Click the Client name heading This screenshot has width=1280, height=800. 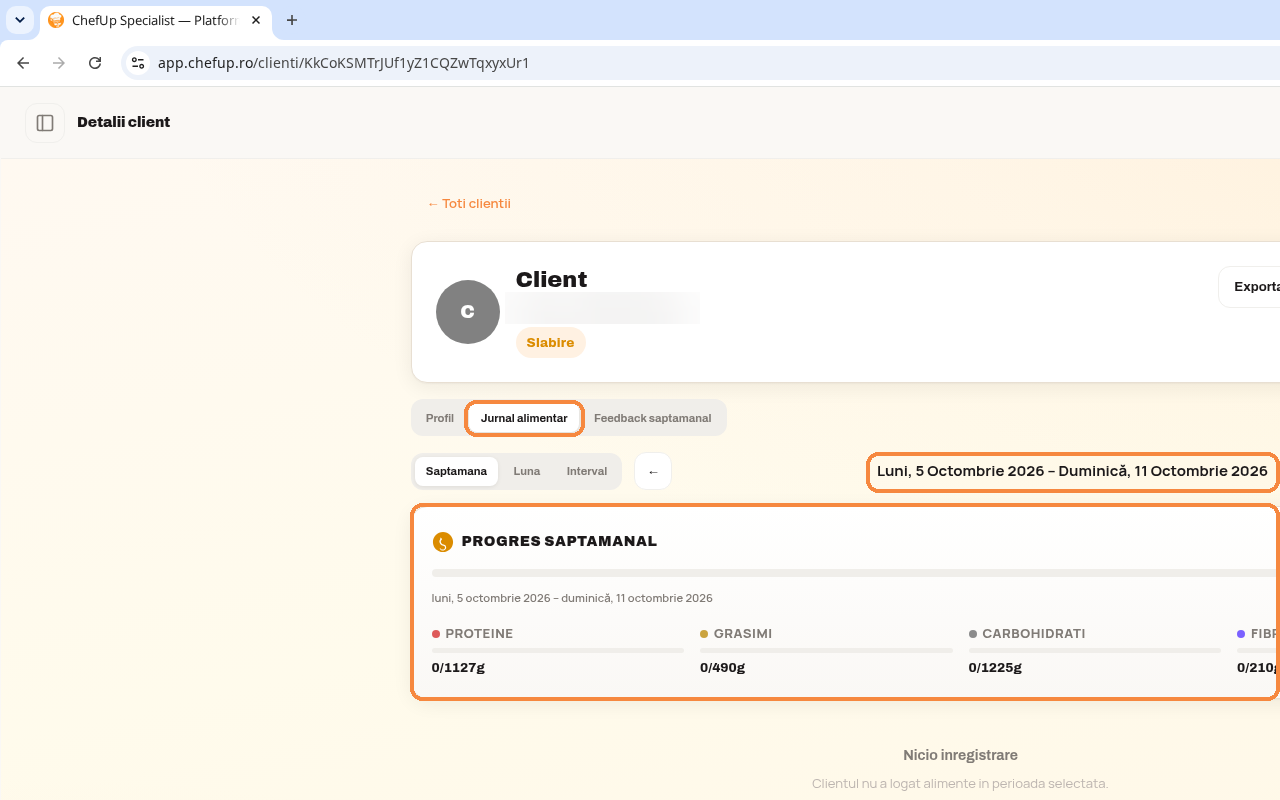tap(551, 279)
